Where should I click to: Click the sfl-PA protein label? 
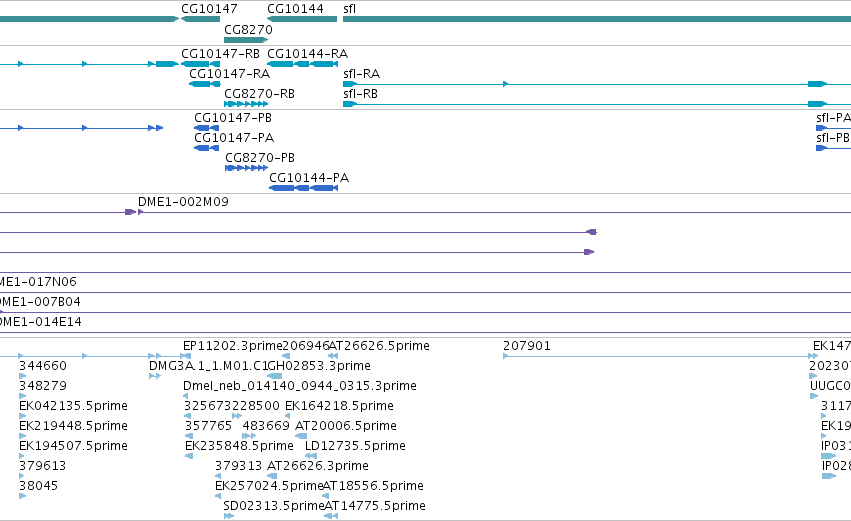[x=833, y=118]
